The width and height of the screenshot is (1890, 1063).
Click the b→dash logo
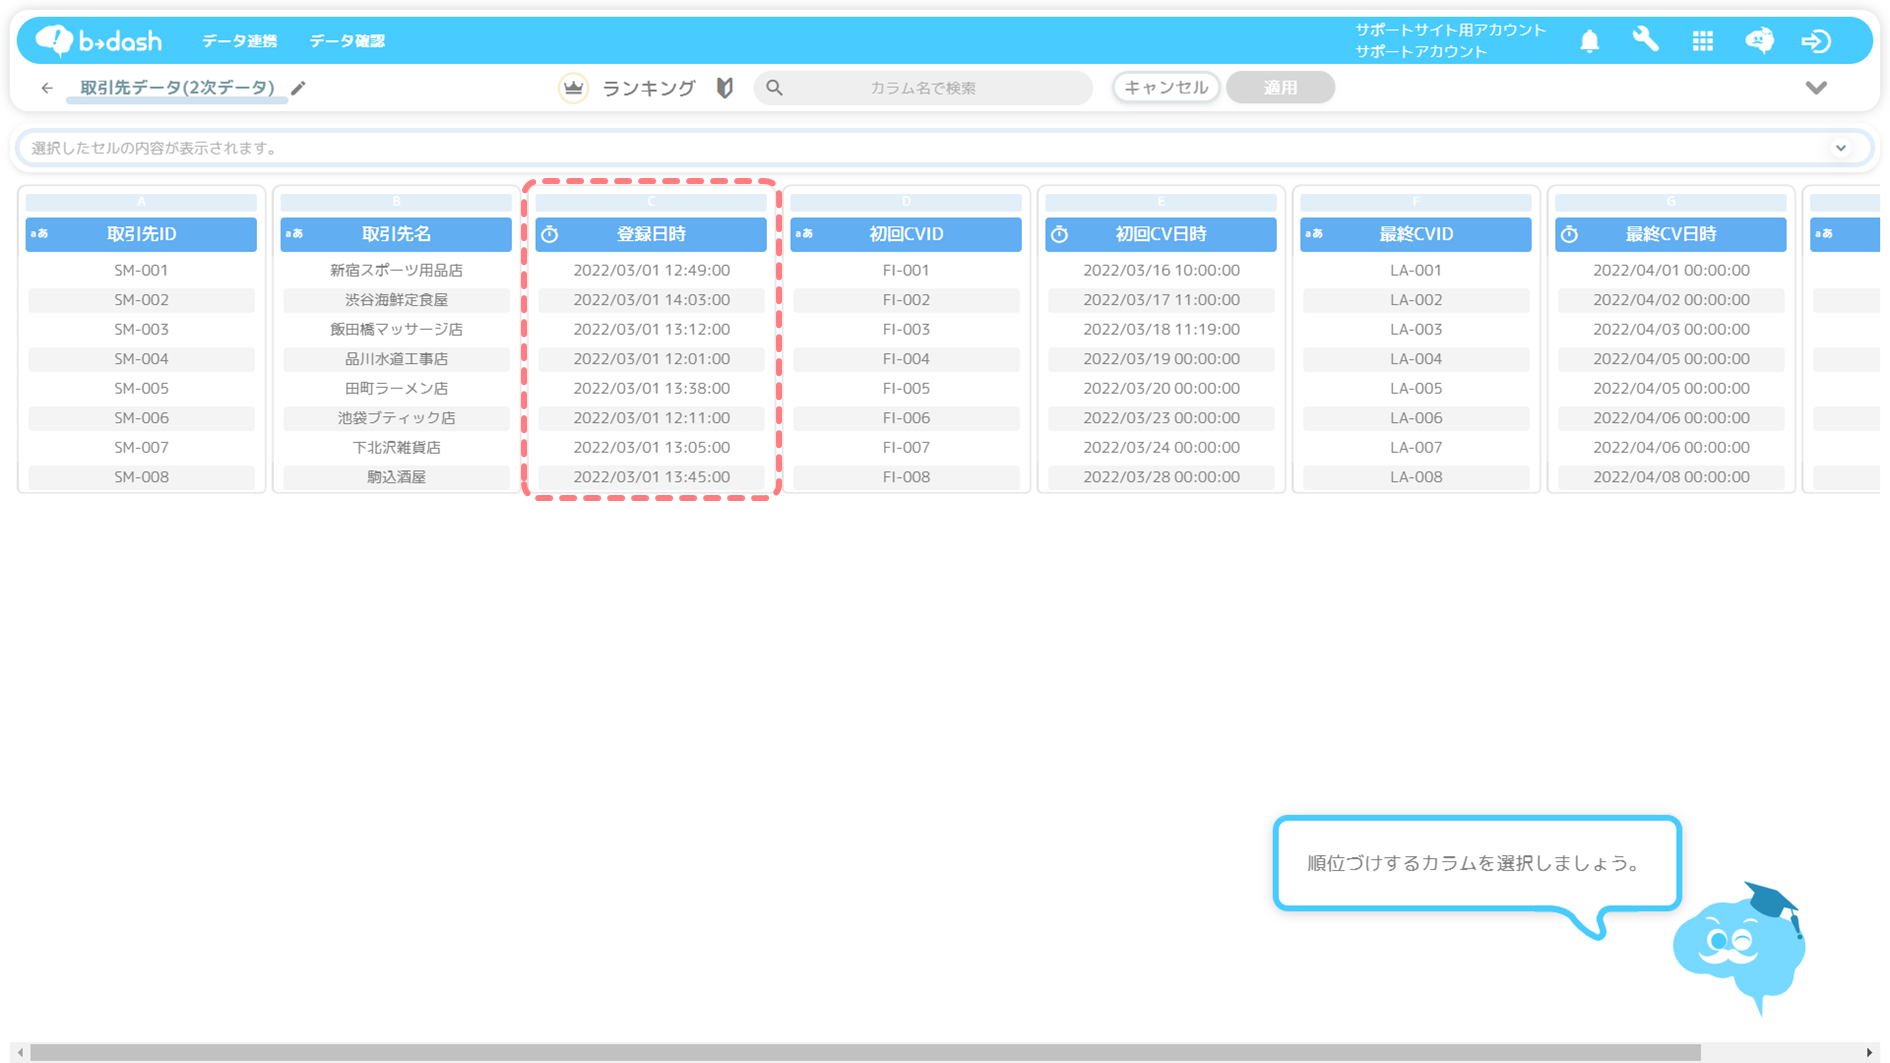pyautogui.click(x=98, y=40)
